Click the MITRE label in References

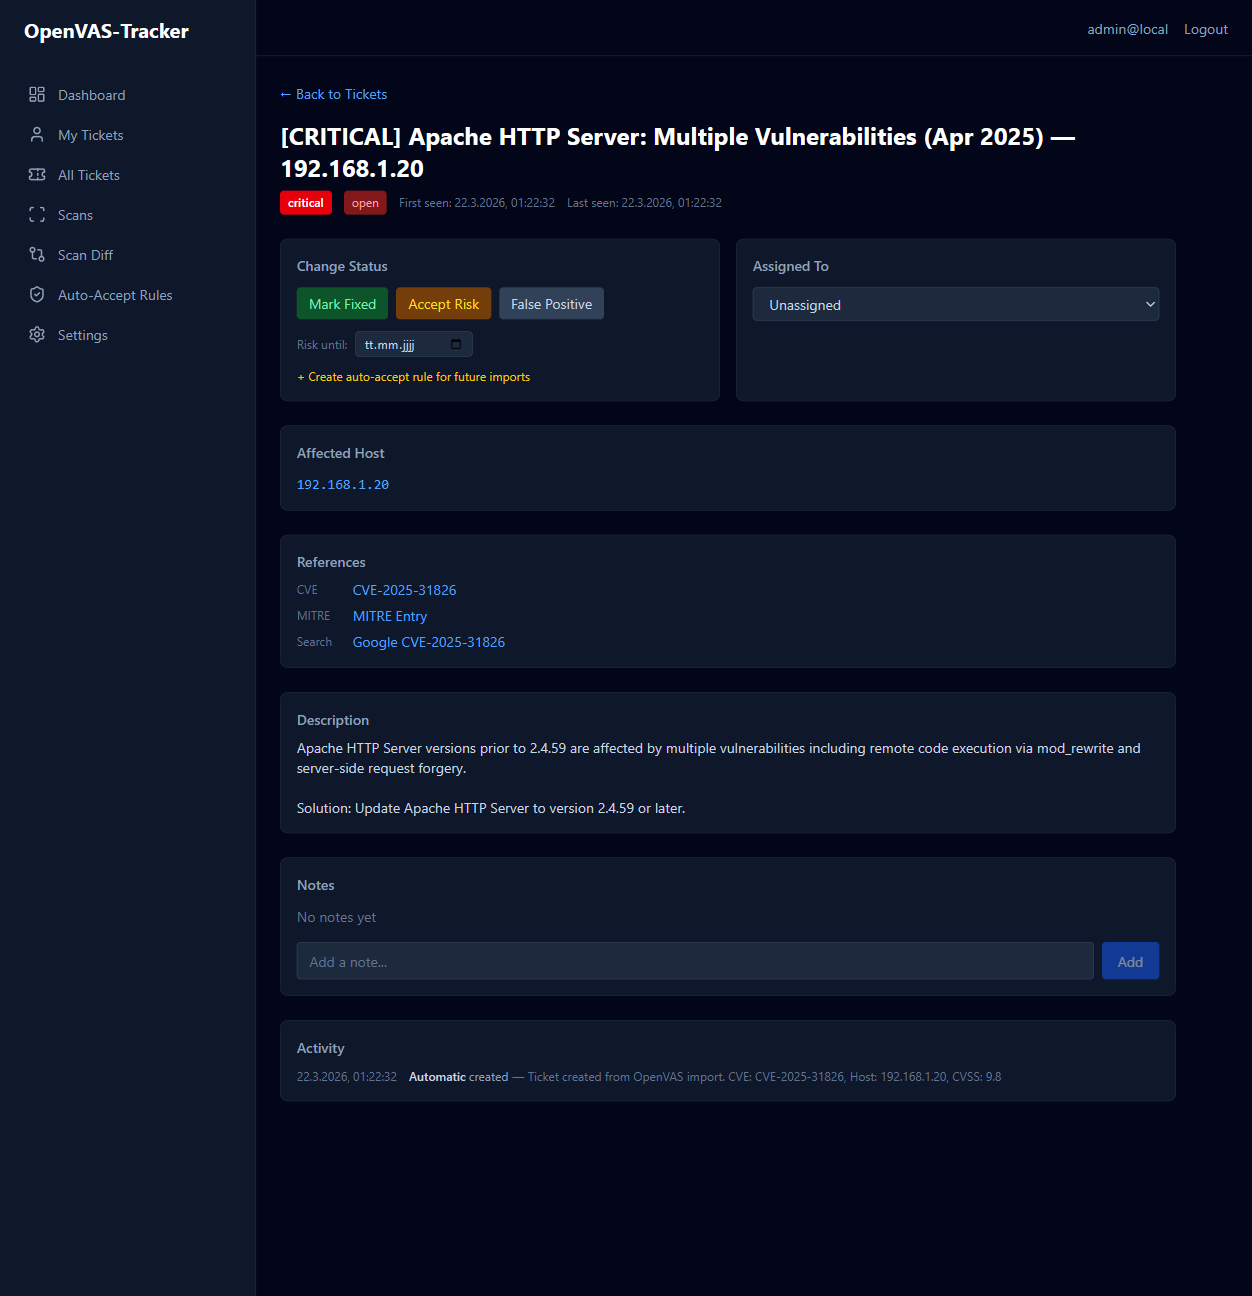click(314, 616)
